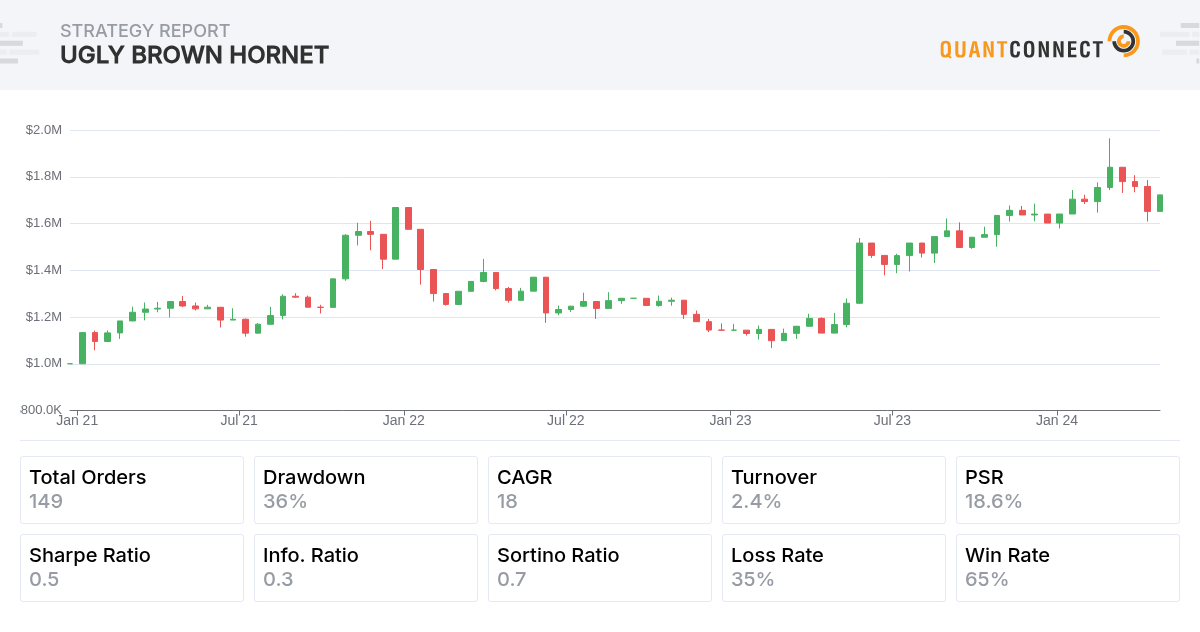Click the Jul 23 x-axis date label
Screen dimensions: 1200x632
[x=892, y=421]
